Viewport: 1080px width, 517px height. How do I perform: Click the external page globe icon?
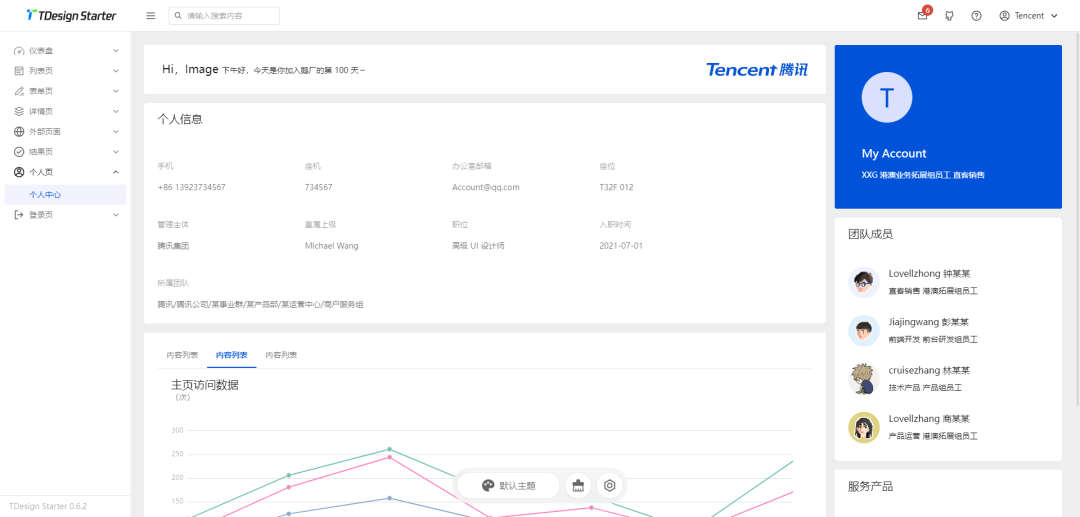coord(19,131)
